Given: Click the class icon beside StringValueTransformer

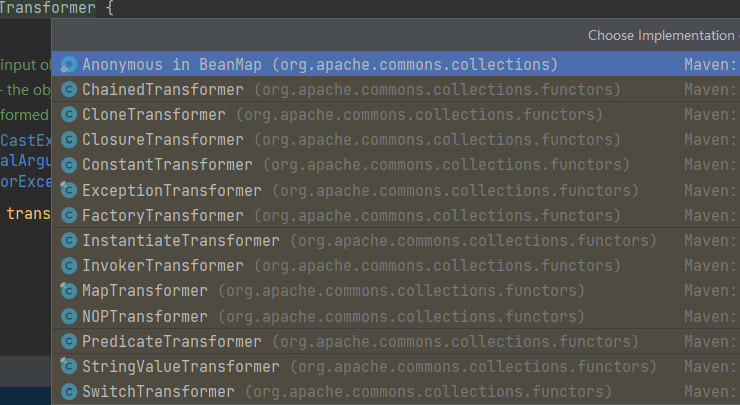Looking at the screenshot, I should [69, 366].
